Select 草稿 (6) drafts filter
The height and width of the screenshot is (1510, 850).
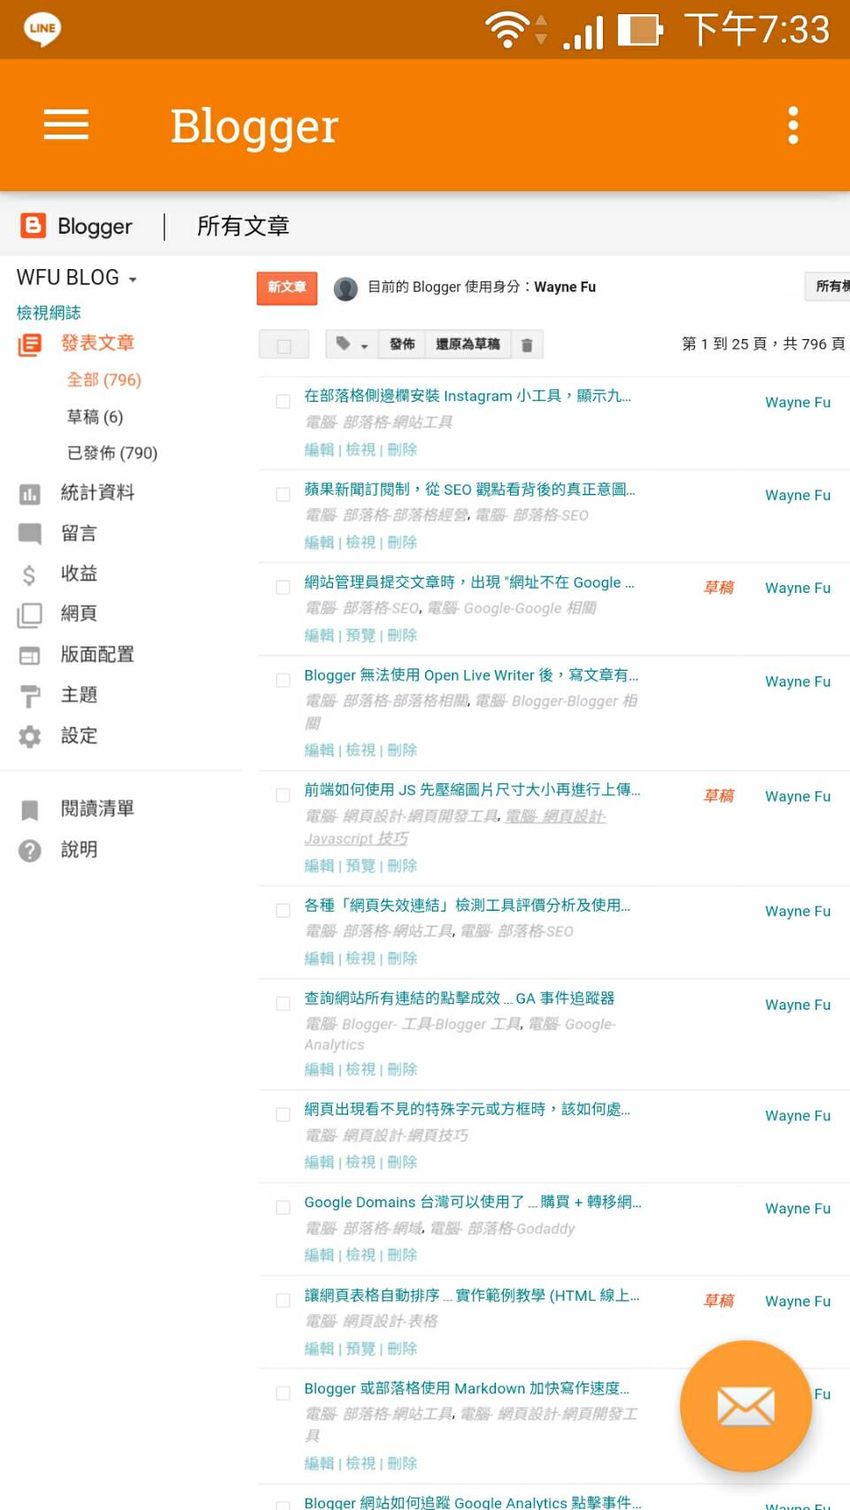click(95, 417)
